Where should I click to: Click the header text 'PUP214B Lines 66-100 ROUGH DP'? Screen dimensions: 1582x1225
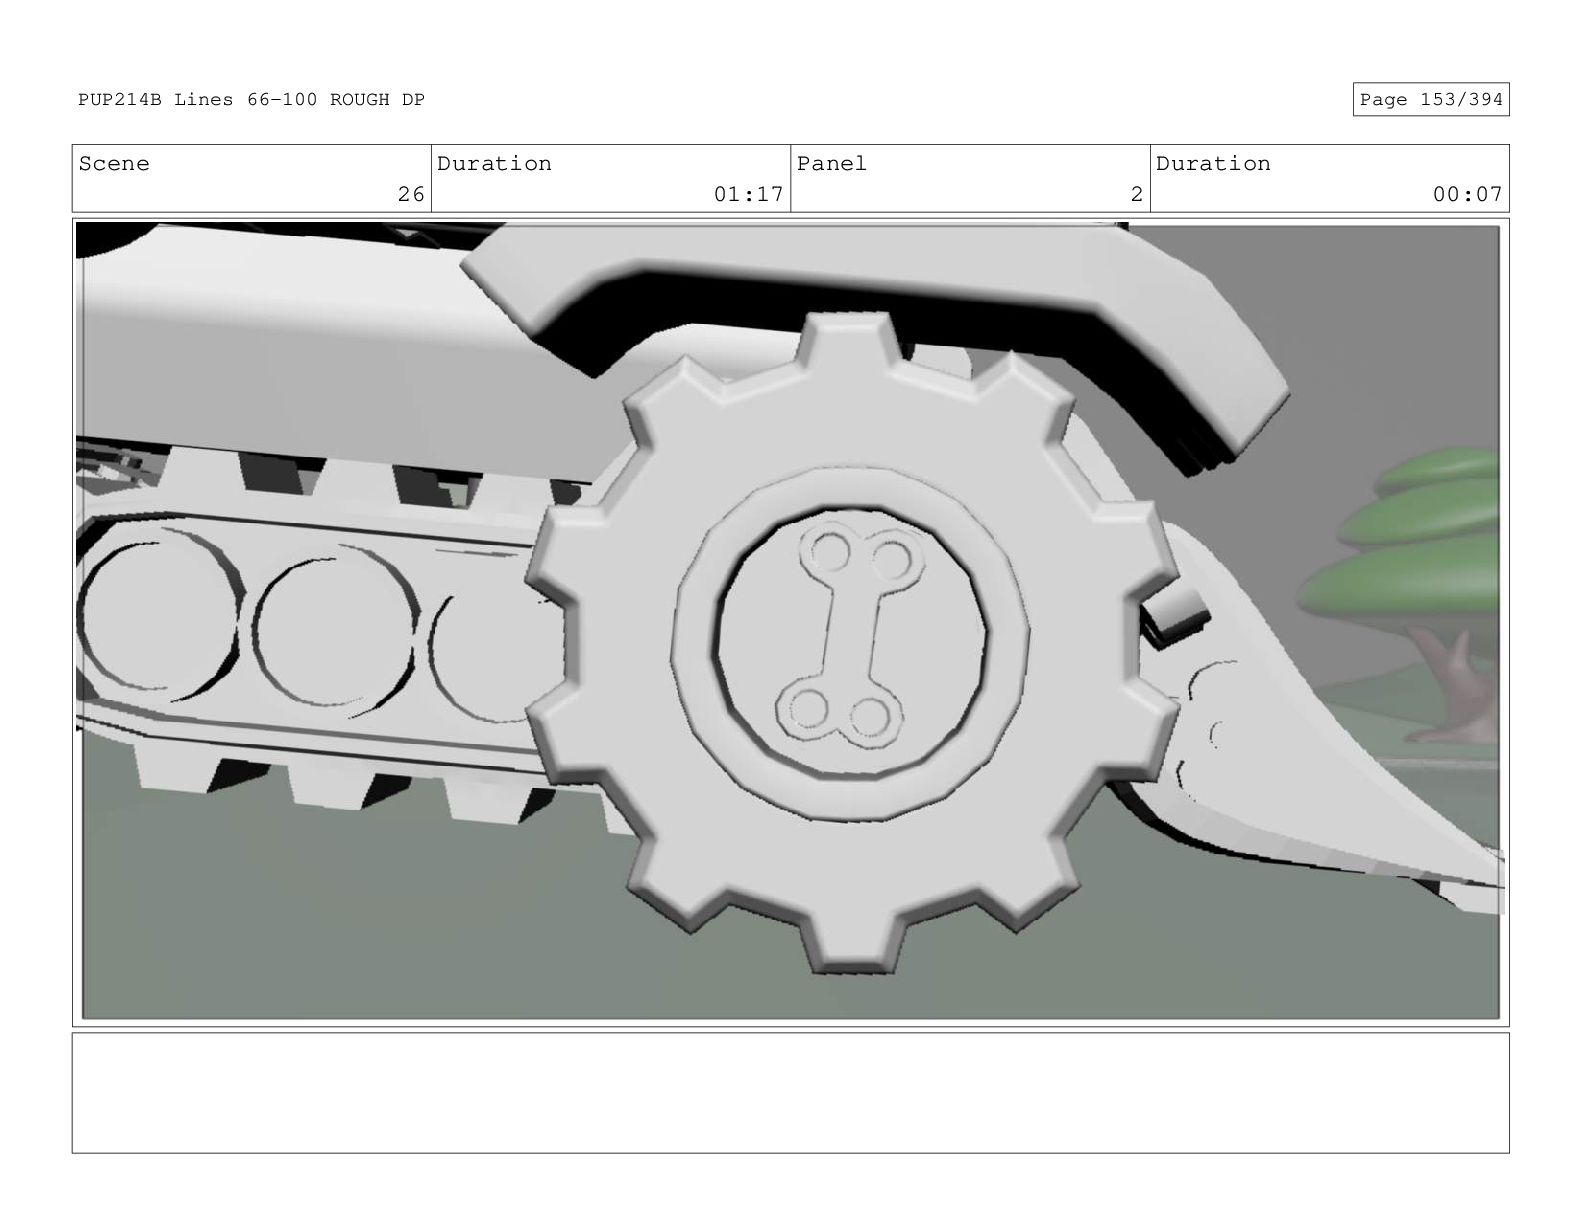point(251,100)
